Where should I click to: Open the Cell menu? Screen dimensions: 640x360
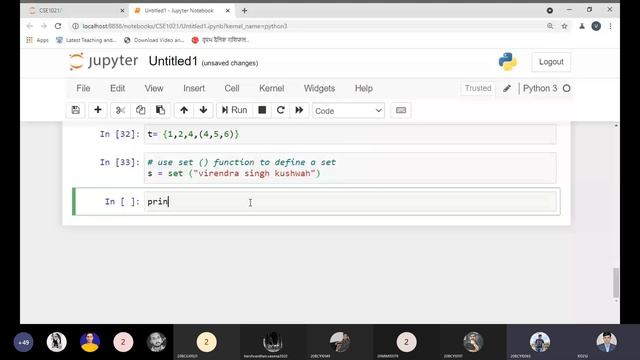point(232,88)
